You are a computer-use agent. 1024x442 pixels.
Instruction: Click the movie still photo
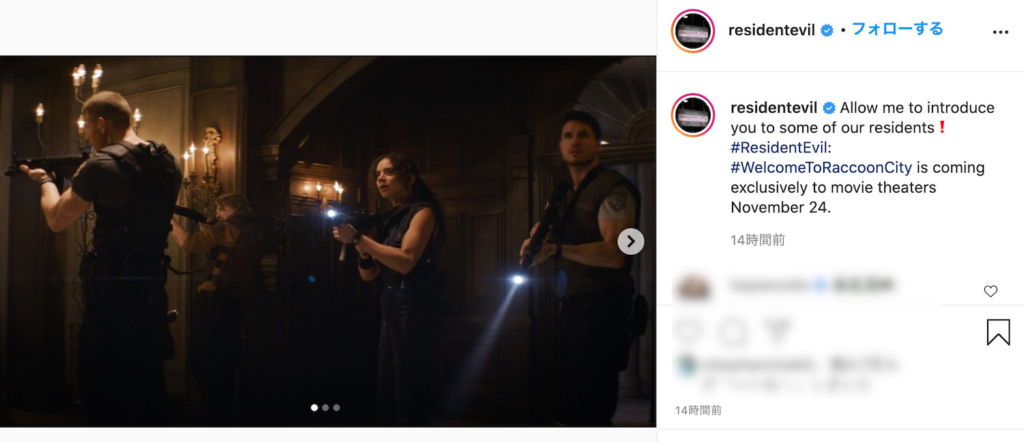[328, 242]
